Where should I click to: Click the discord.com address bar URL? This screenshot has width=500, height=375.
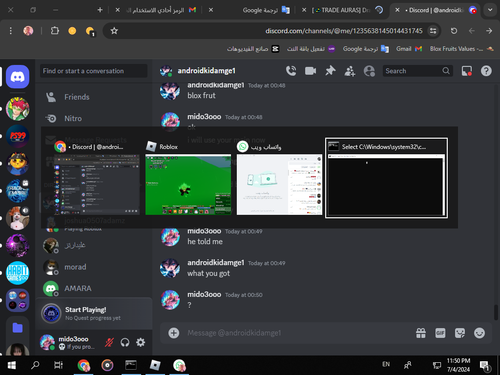[344, 31]
